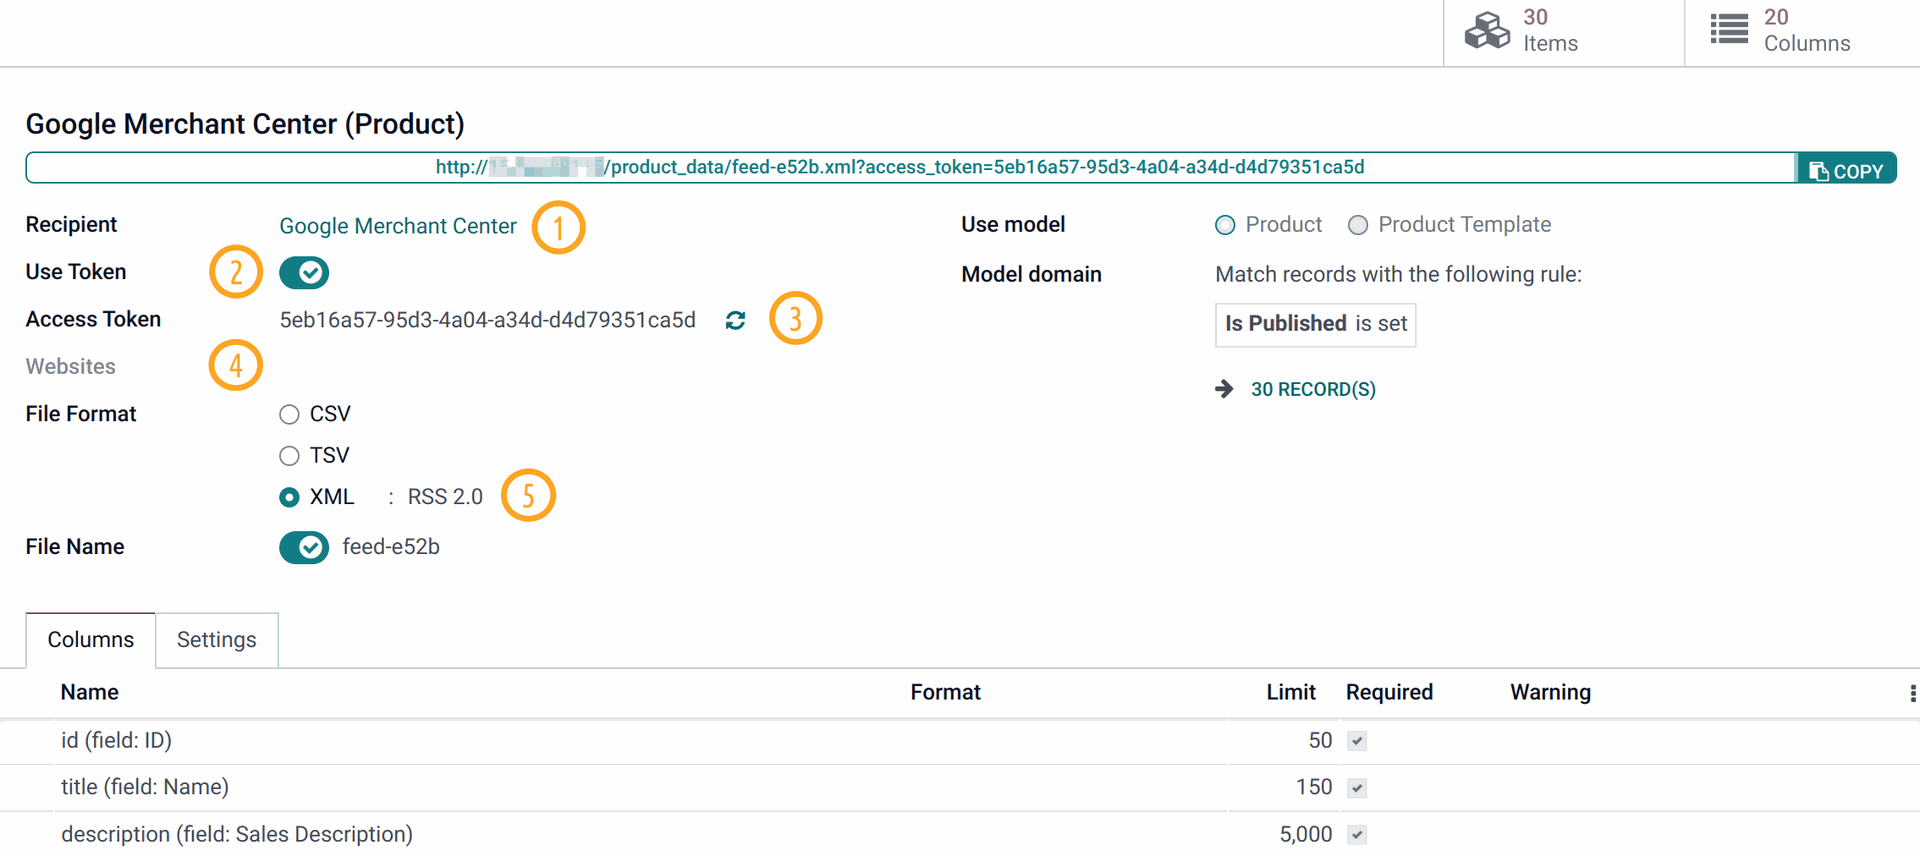
Task: Open the id (field: ID) row
Action: click(960, 741)
